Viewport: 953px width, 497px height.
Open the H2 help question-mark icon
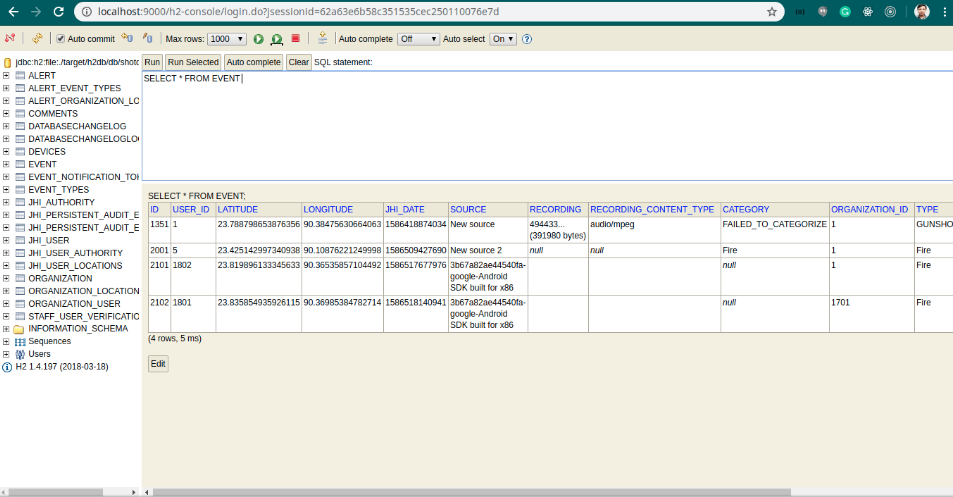click(527, 39)
